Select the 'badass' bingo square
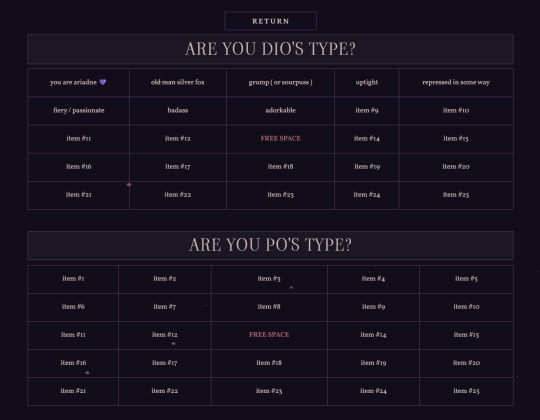 coord(178,111)
